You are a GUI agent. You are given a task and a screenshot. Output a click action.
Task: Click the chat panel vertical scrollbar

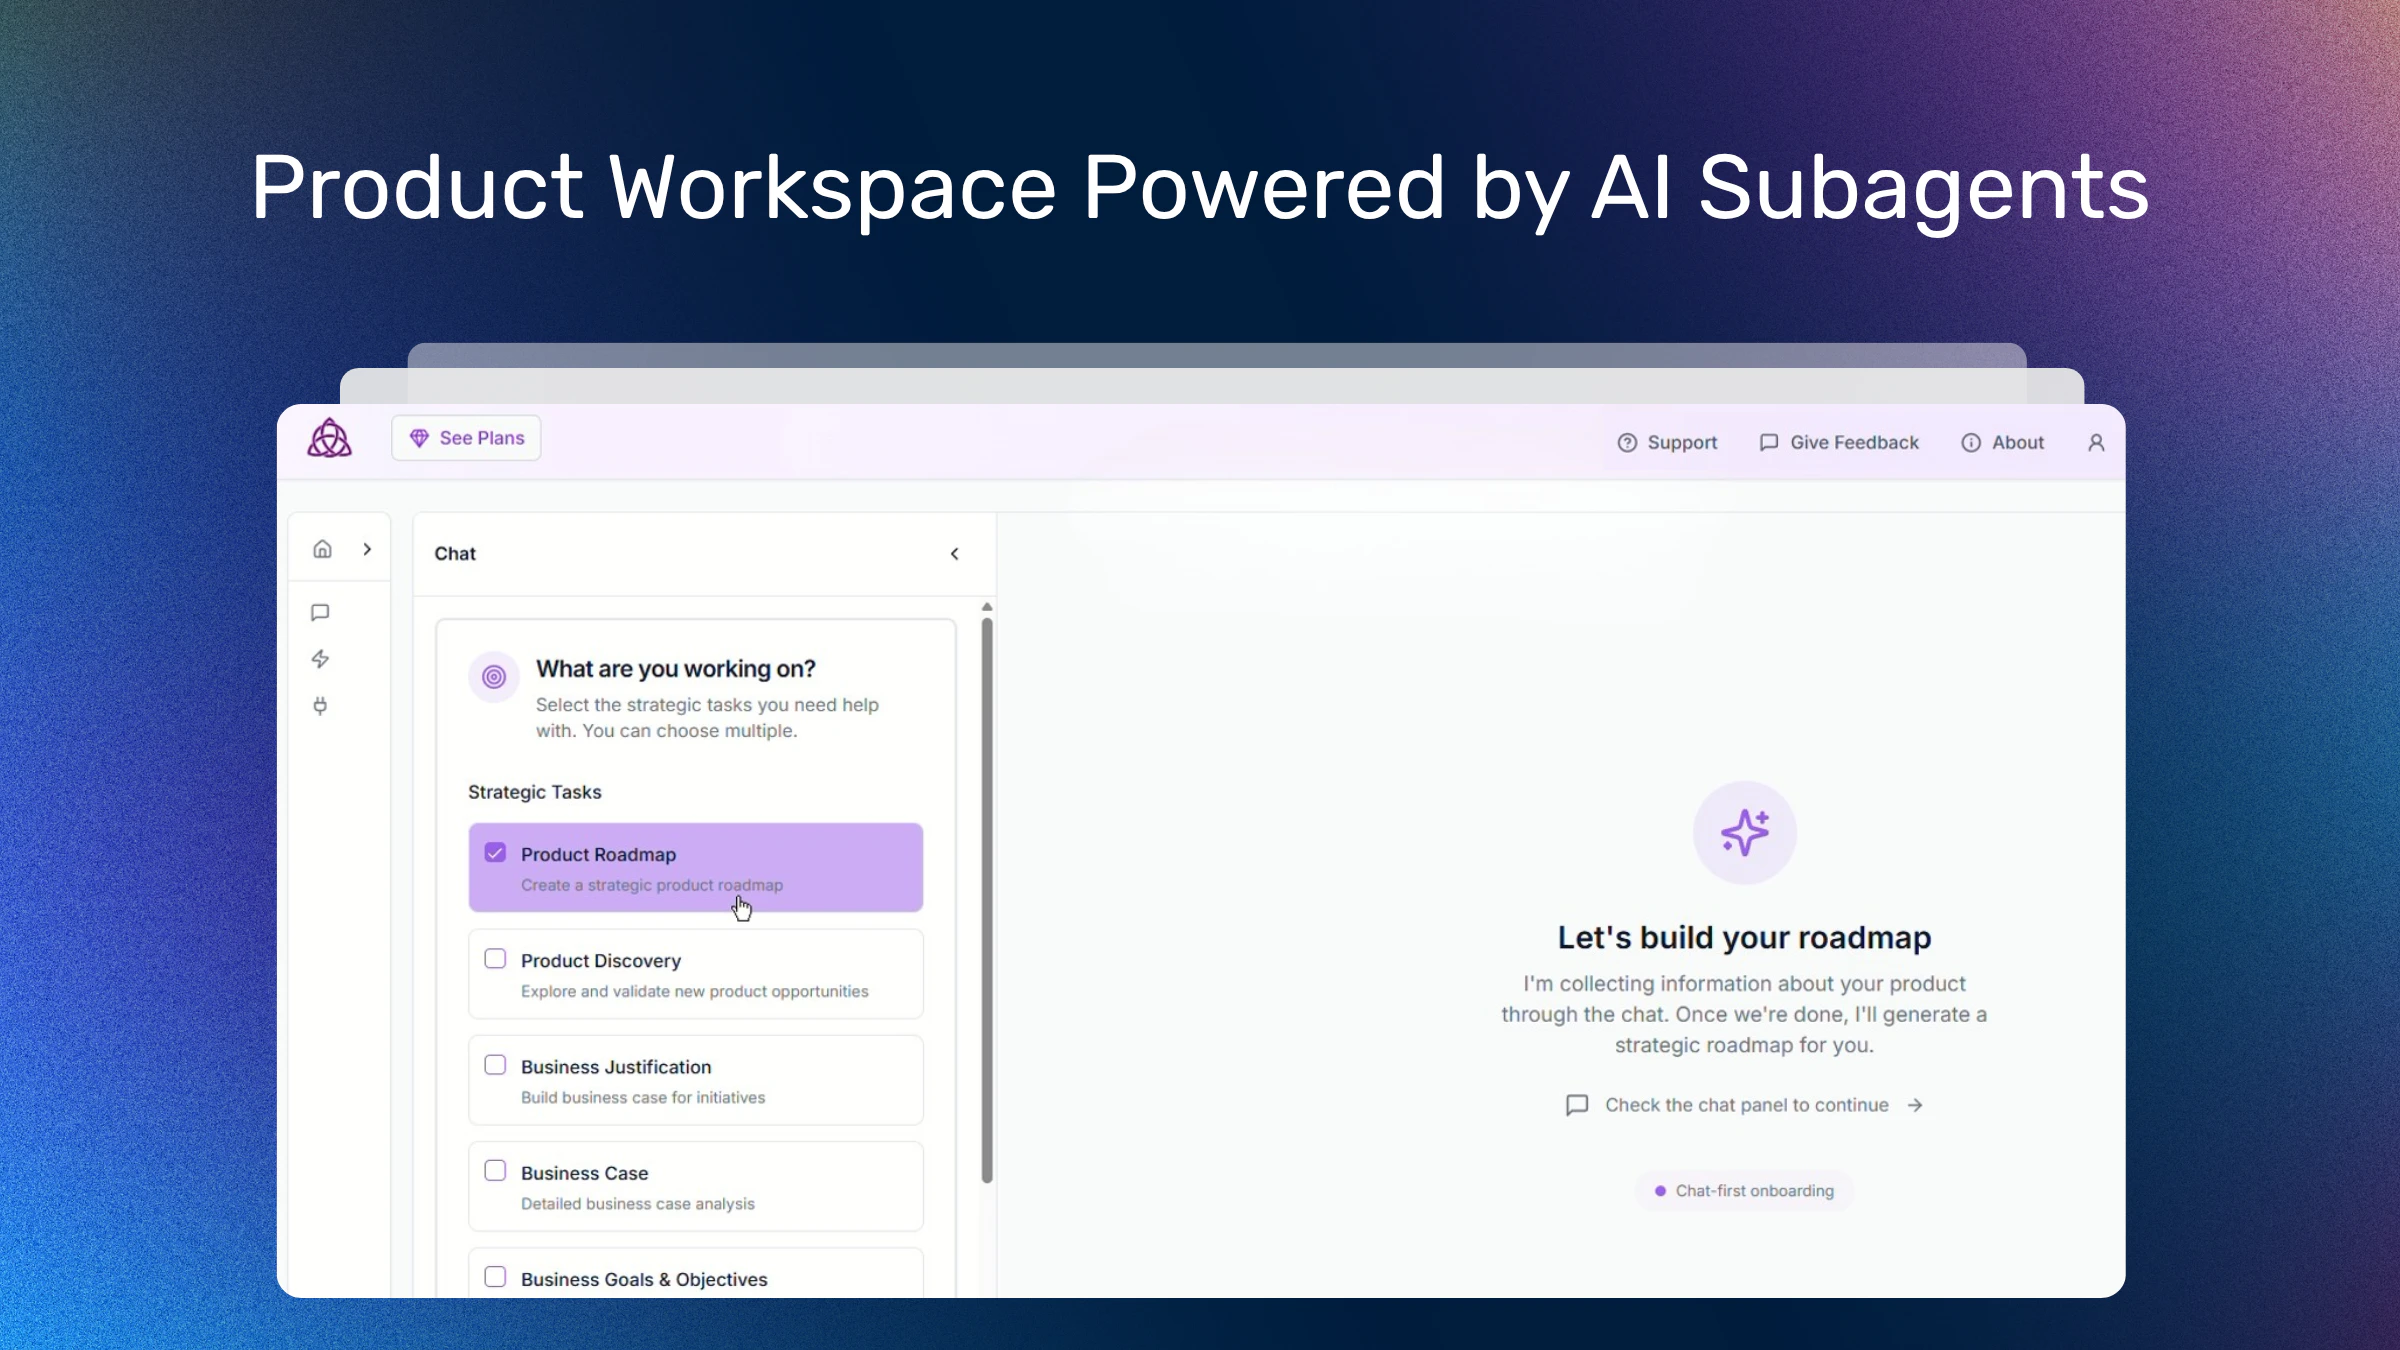[x=987, y=900]
